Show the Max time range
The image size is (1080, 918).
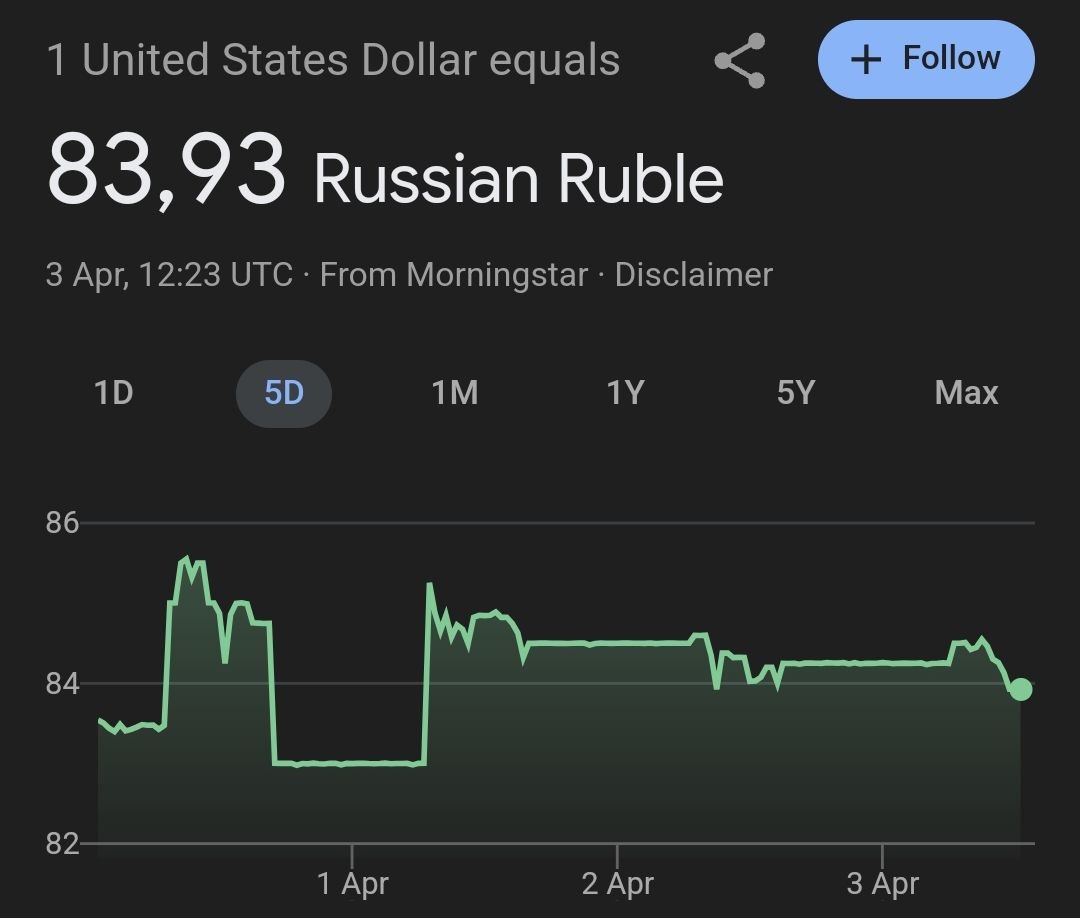coord(966,393)
